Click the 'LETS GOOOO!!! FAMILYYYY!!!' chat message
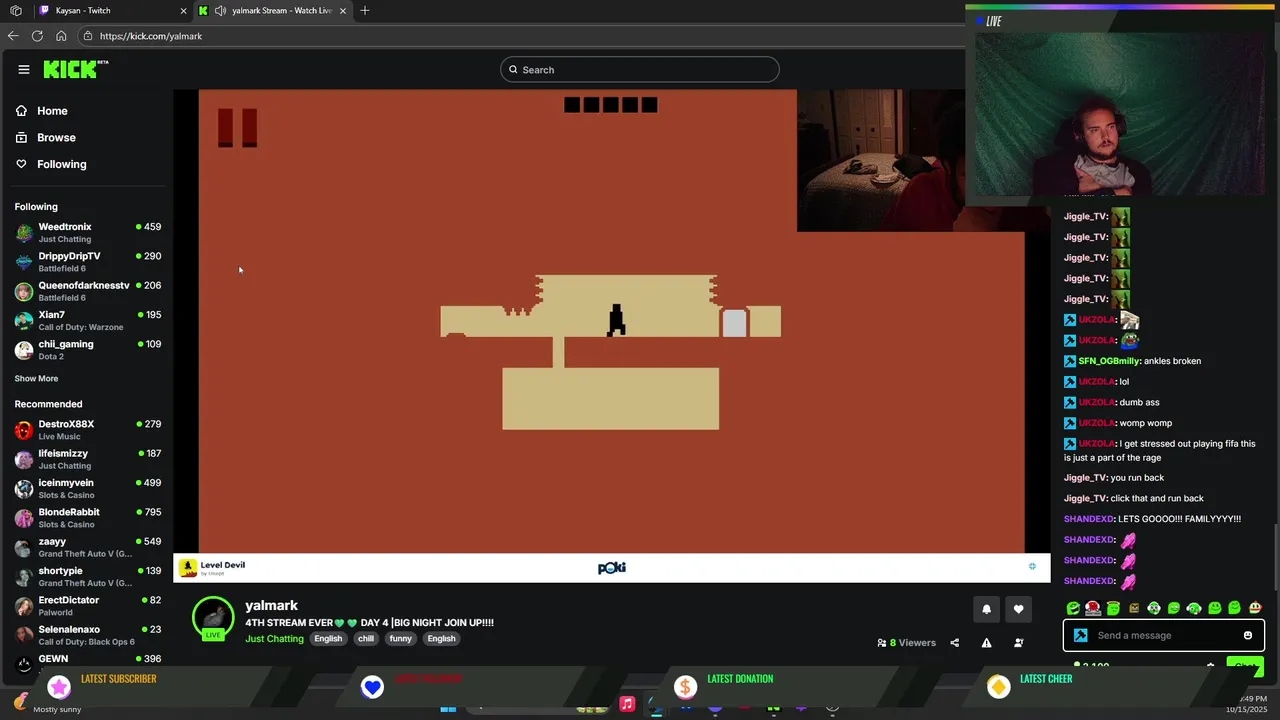The image size is (1280, 720). [x=1179, y=519]
